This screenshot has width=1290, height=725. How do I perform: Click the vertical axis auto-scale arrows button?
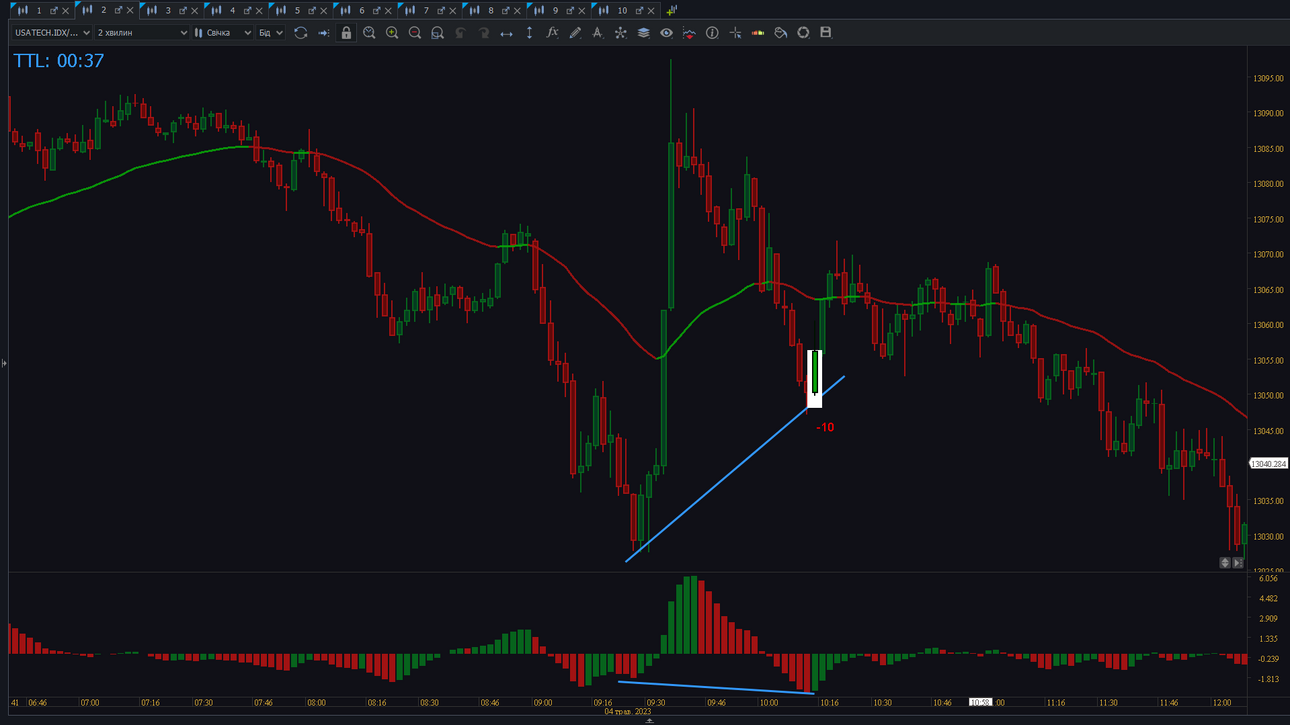click(x=1225, y=563)
